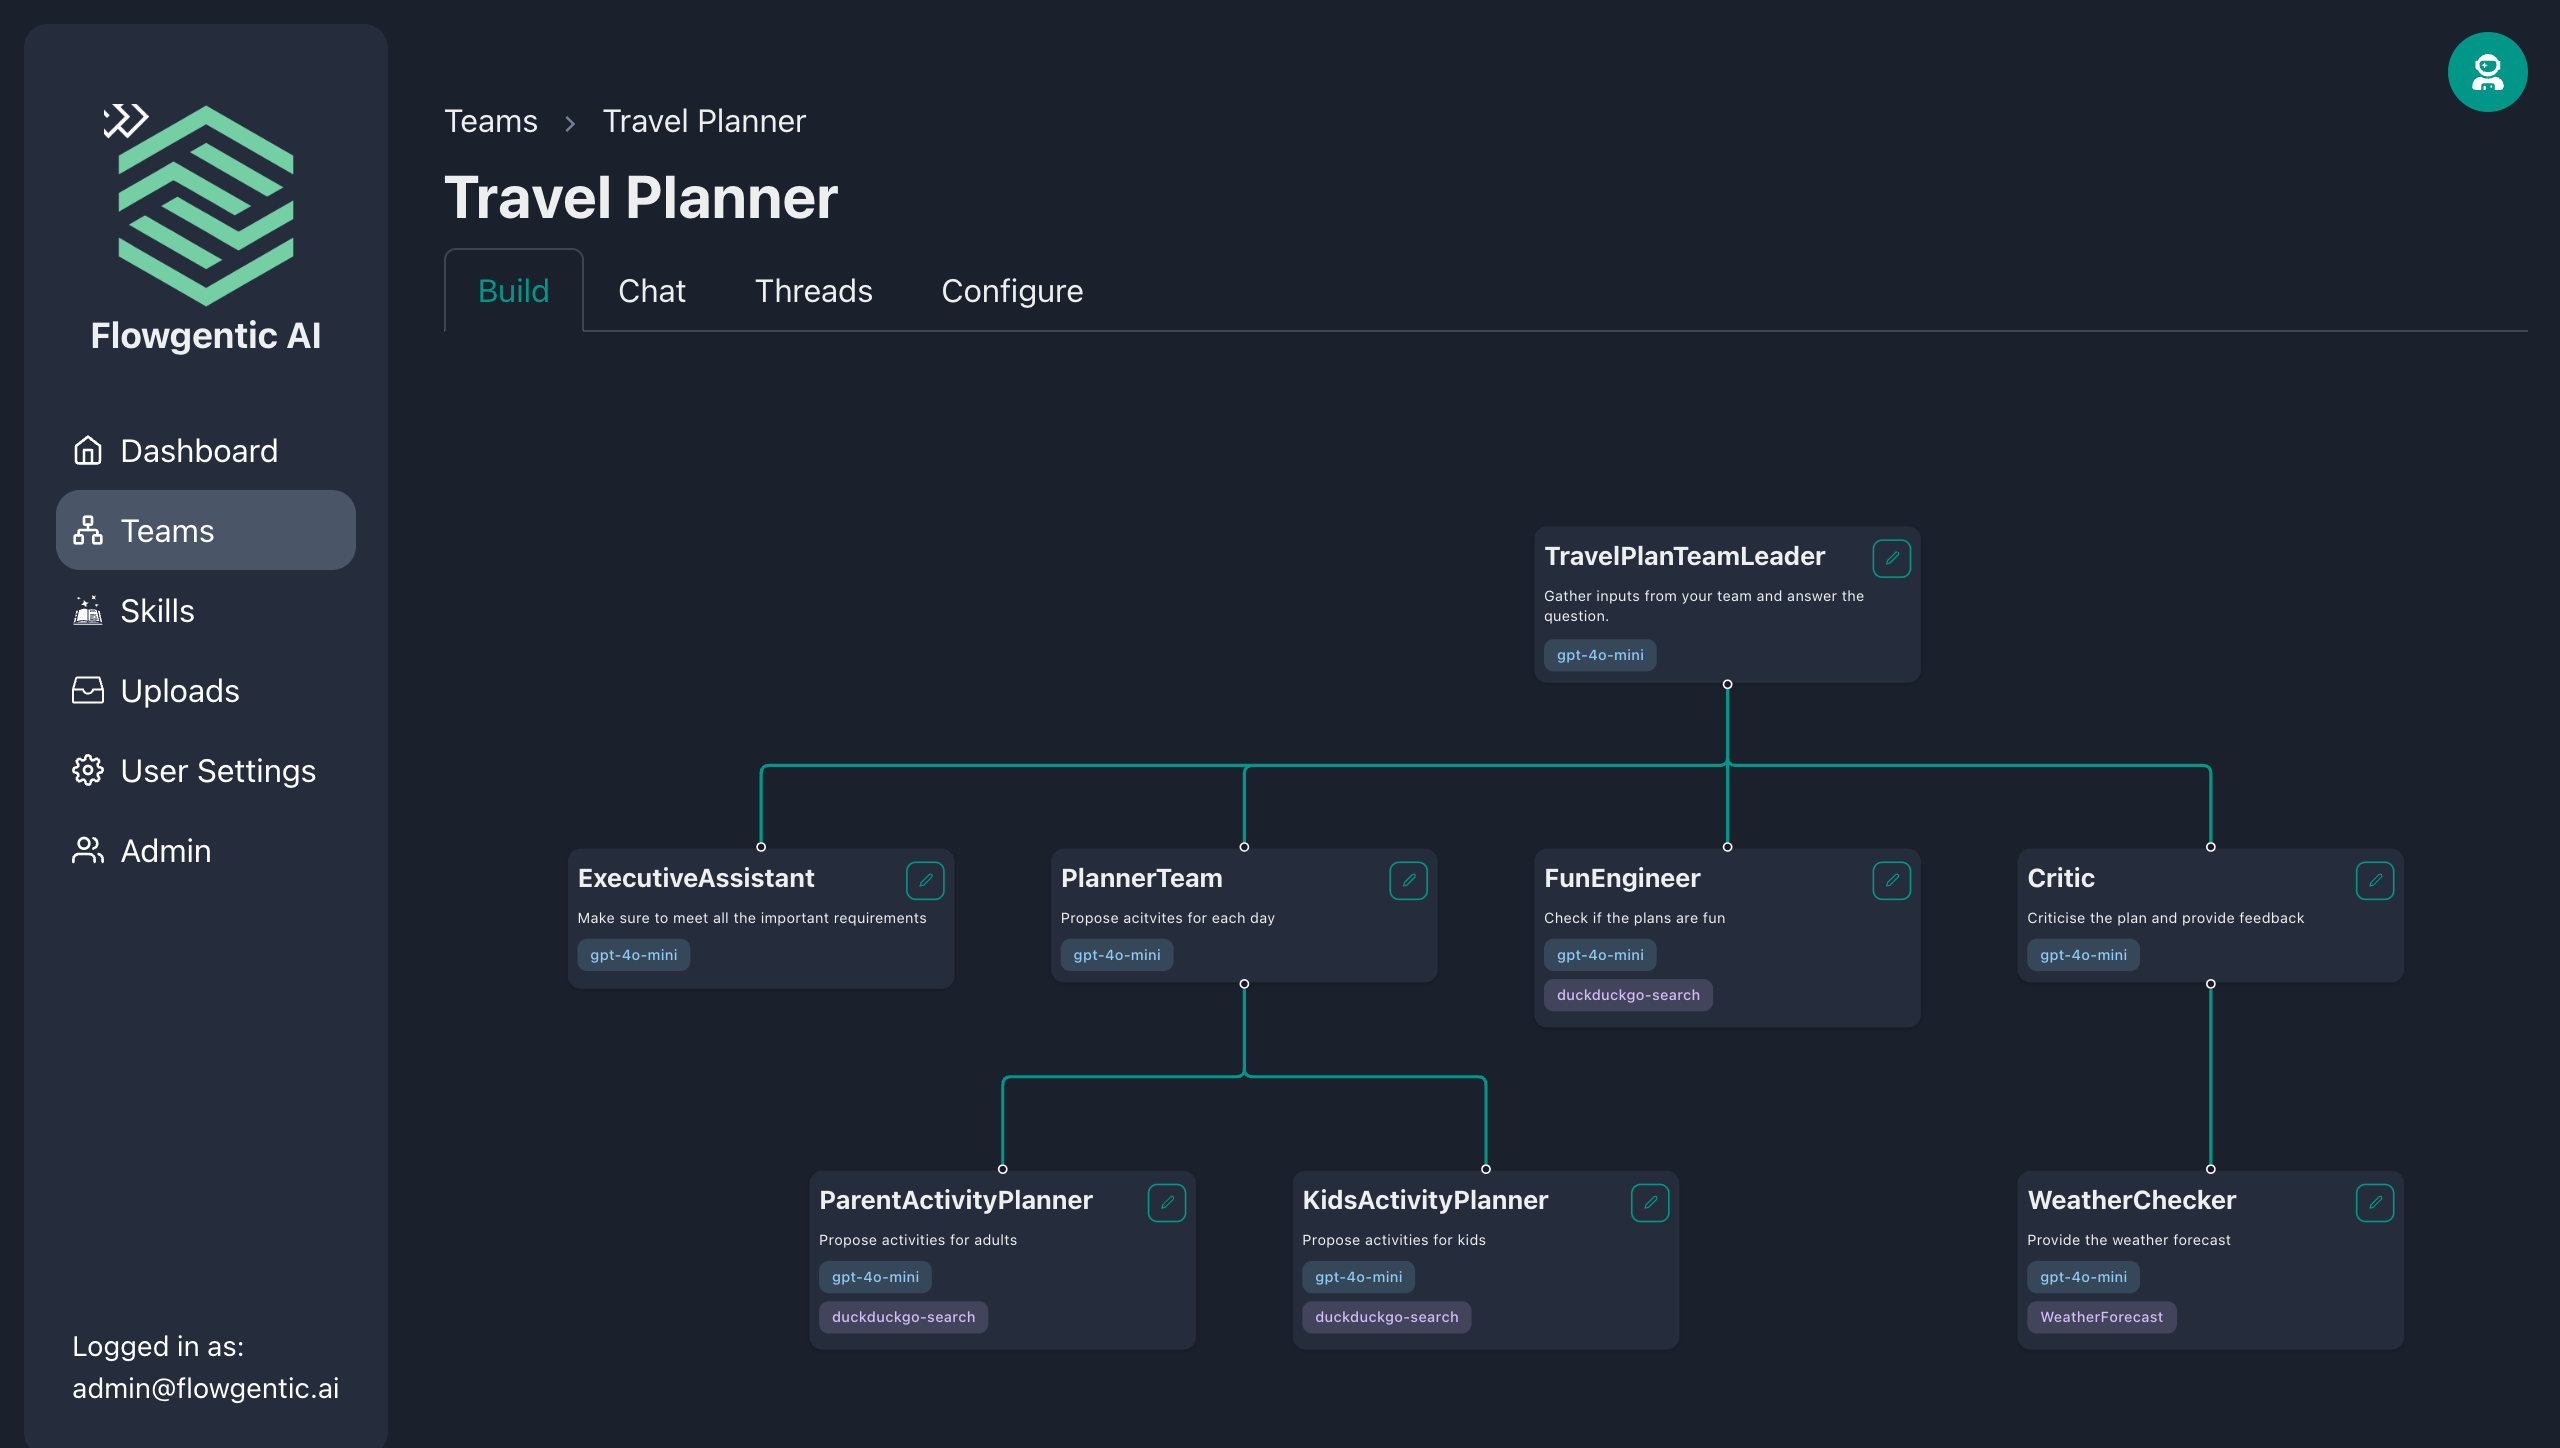Click the PlannerTeam edit pencil icon
2560x1448 pixels.
(x=1408, y=880)
